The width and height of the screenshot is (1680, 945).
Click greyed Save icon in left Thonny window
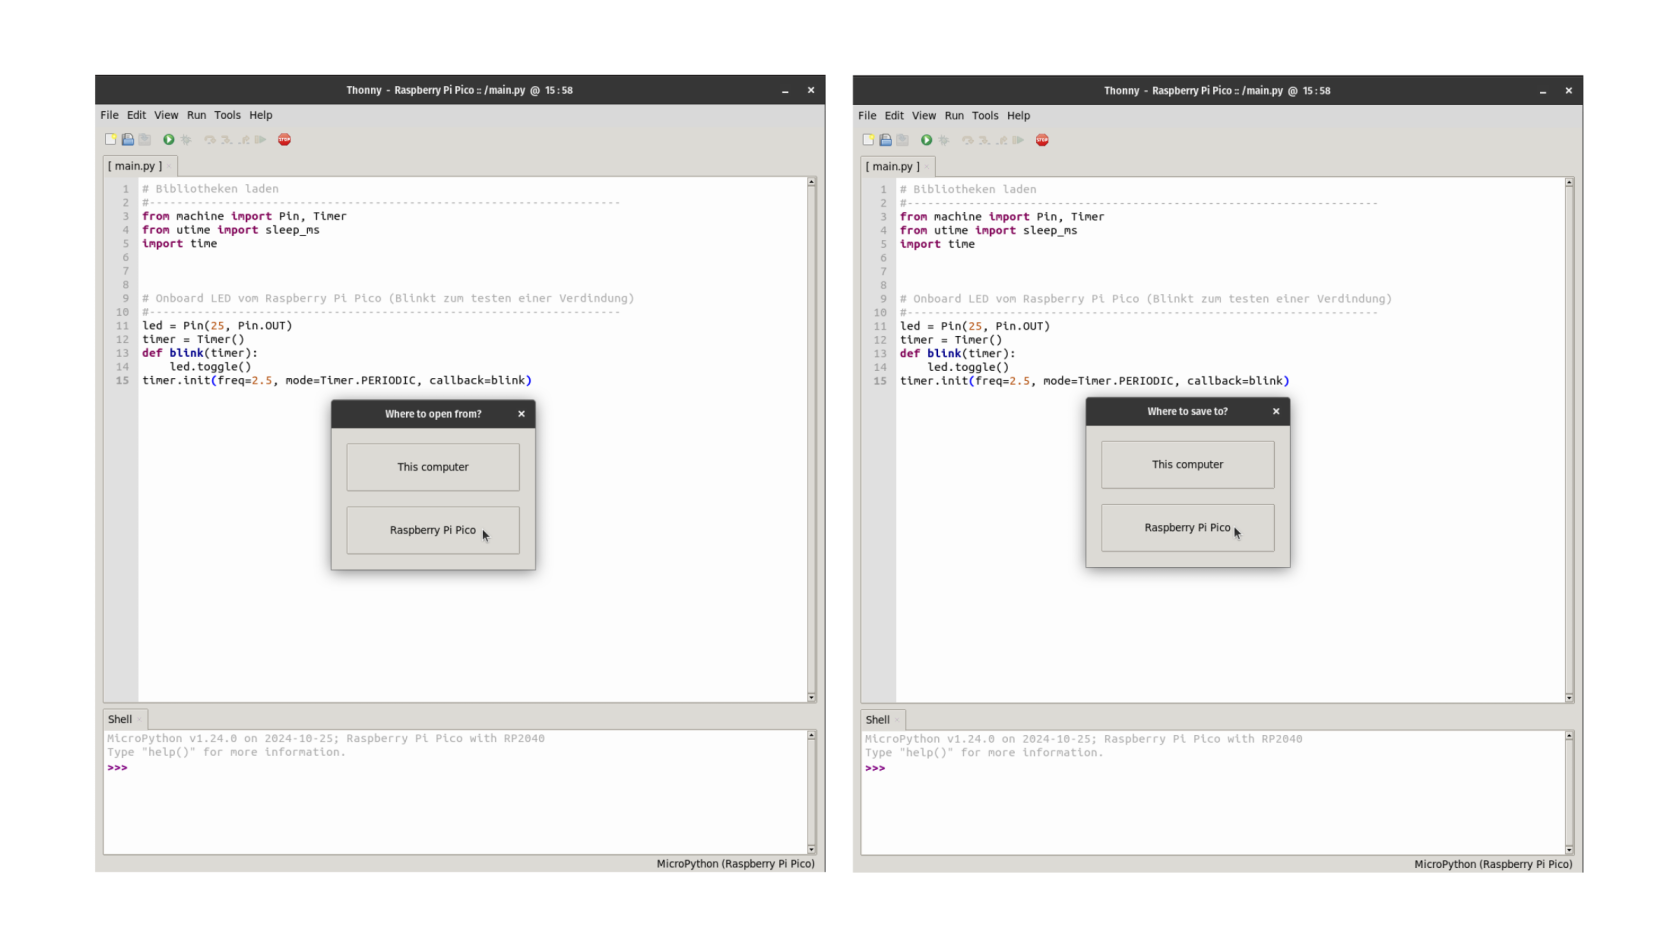[145, 140]
